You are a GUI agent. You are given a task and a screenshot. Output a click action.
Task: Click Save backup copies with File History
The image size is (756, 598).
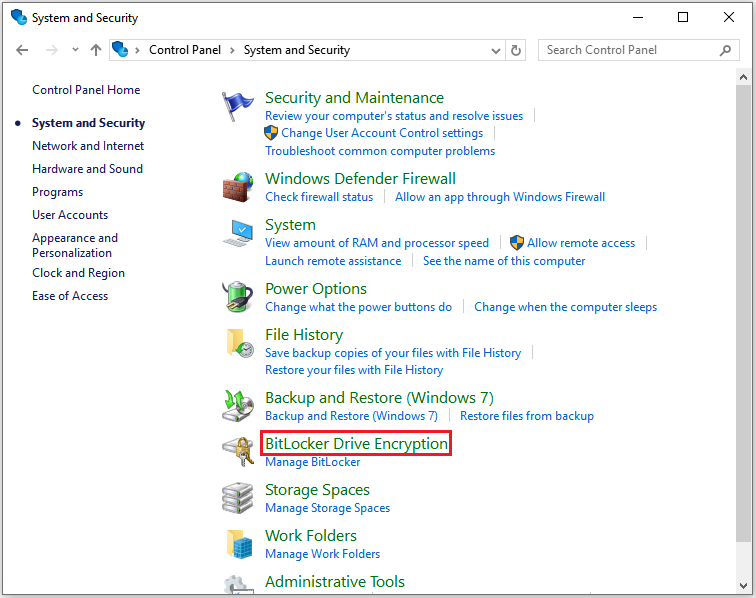(x=393, y=353)
